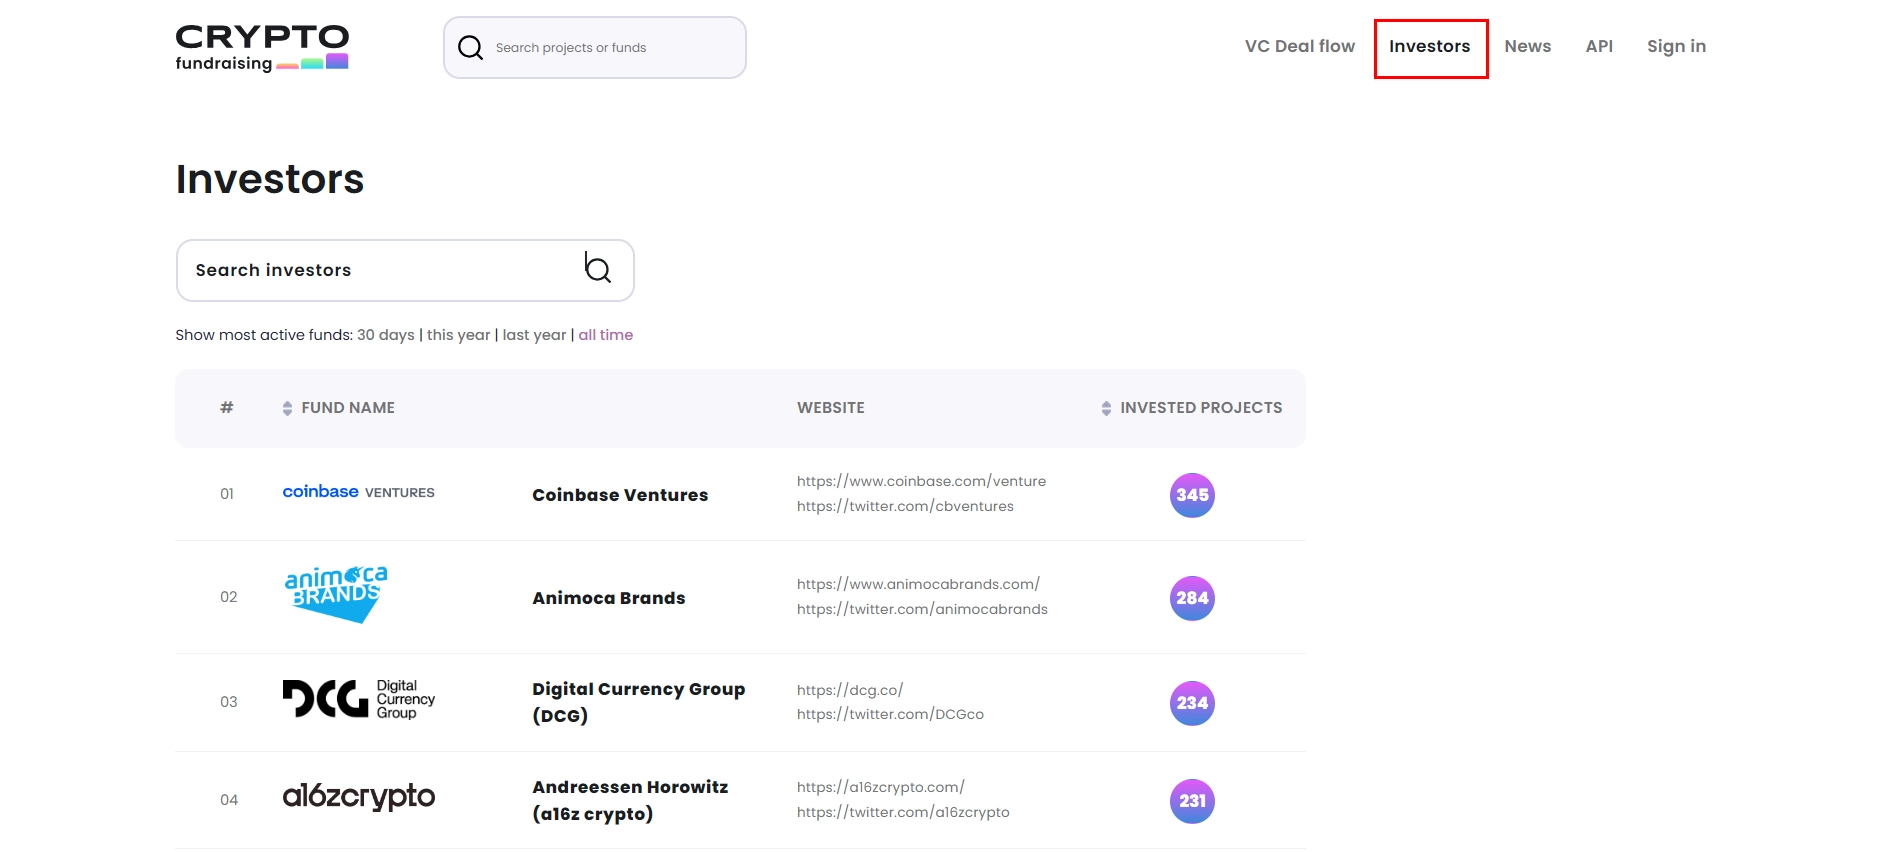Sort by Invested Projects using arrows icon
1893x852 pixels.
1106,408
